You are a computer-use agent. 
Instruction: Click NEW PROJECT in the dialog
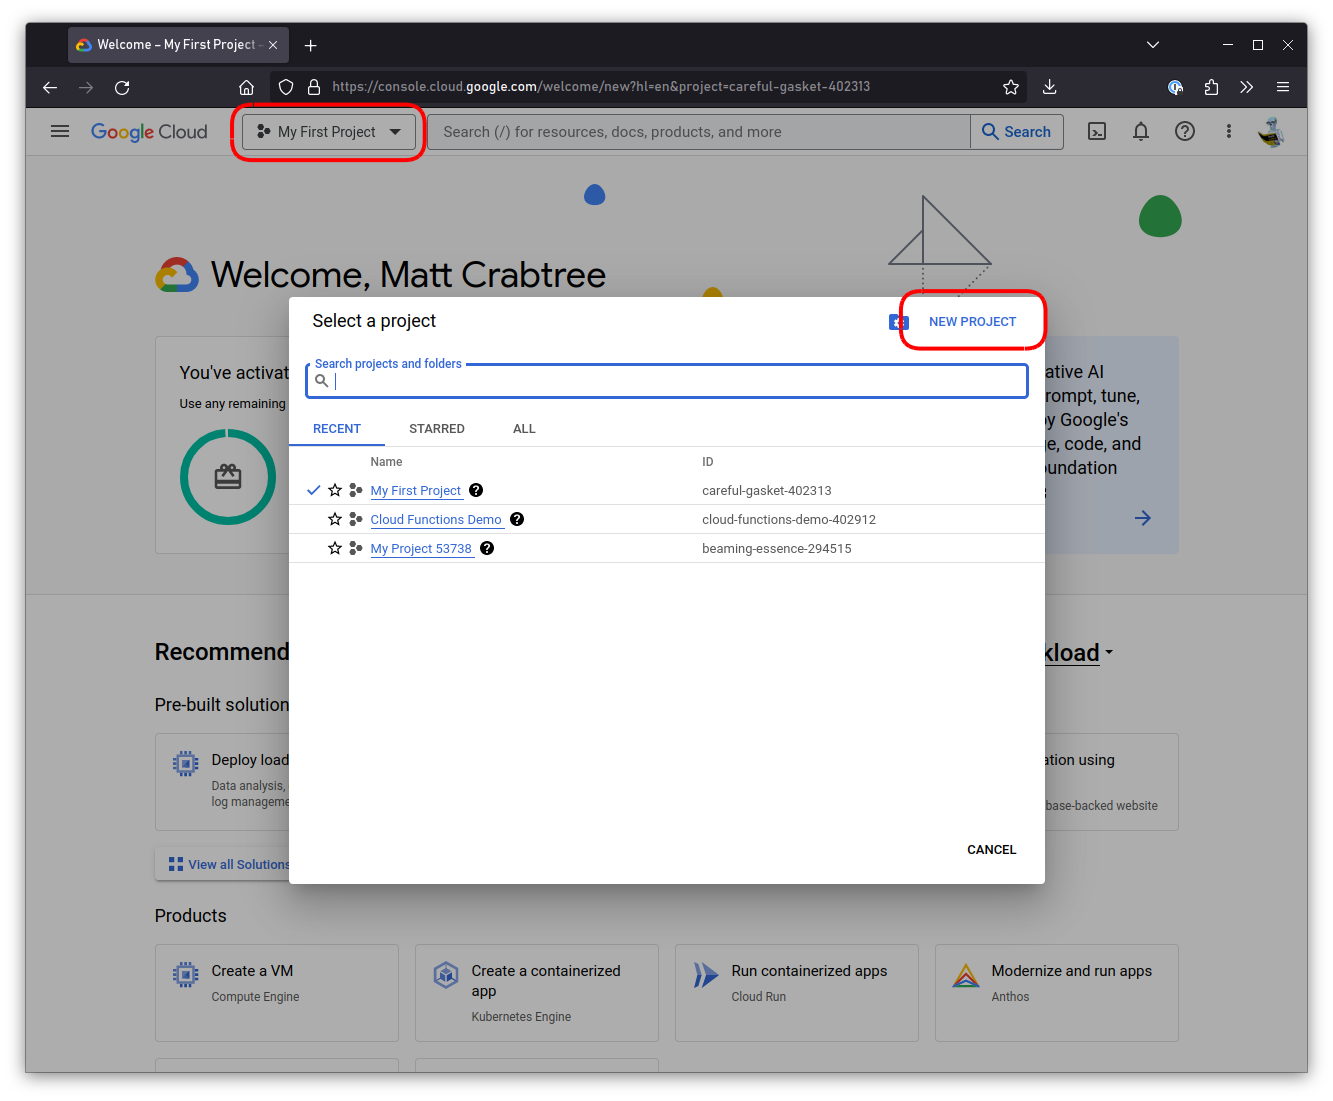coord(972,322)
